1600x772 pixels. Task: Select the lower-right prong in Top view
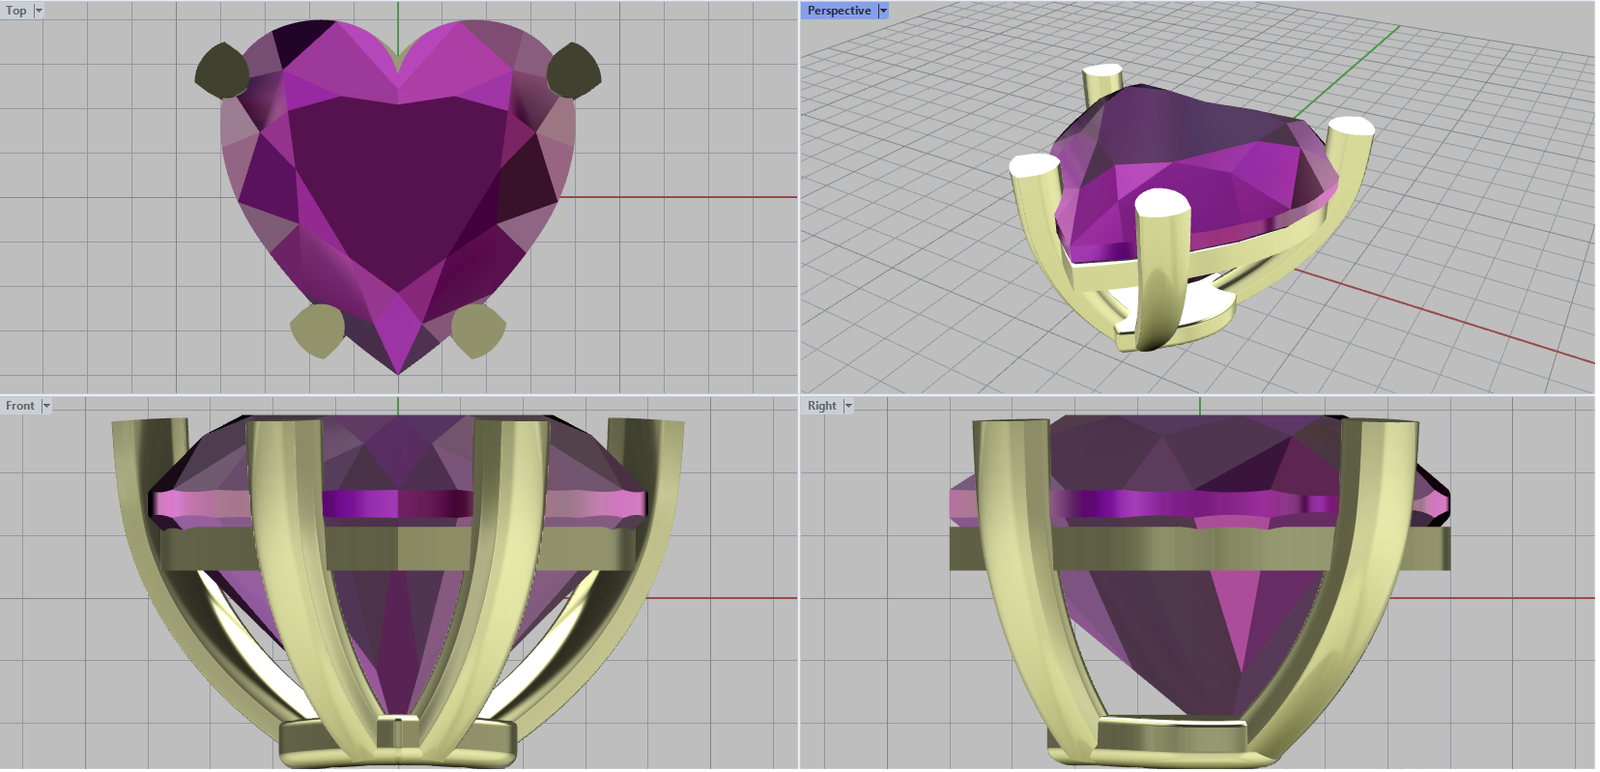[478, 331]
